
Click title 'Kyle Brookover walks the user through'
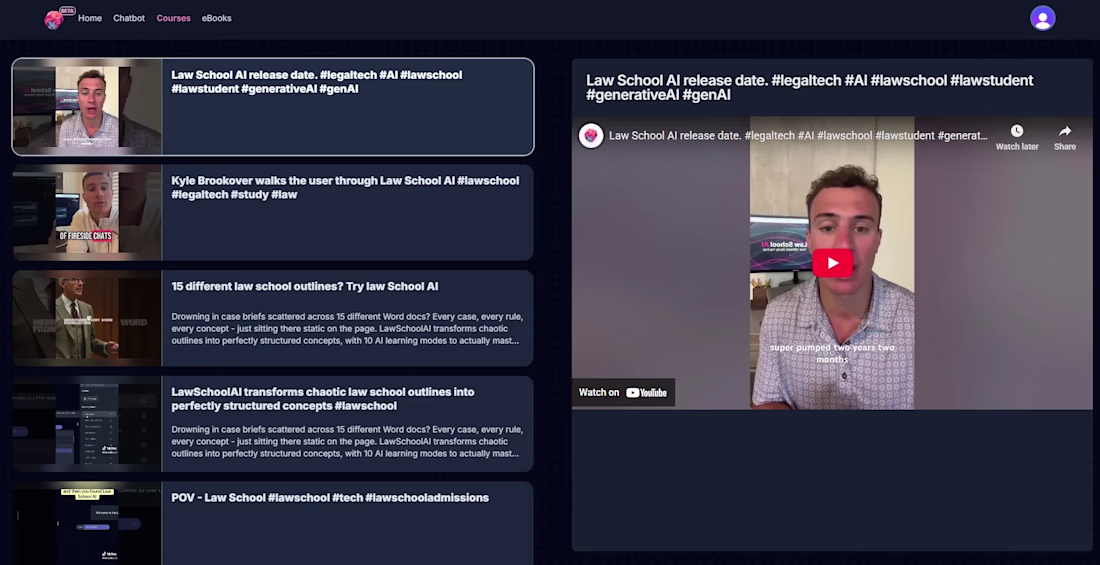click(x=345, y=187)
